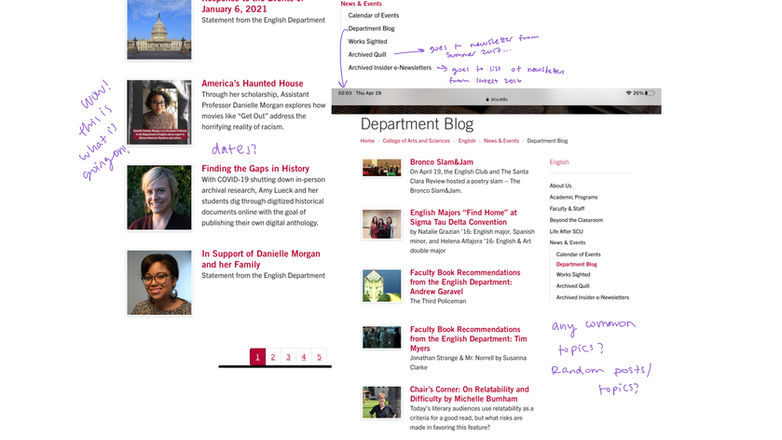This screenshot has width=782, height=440.
Task: Open 'In Support of Danielle Morgan' post
Action: click(x=261, y=259)
